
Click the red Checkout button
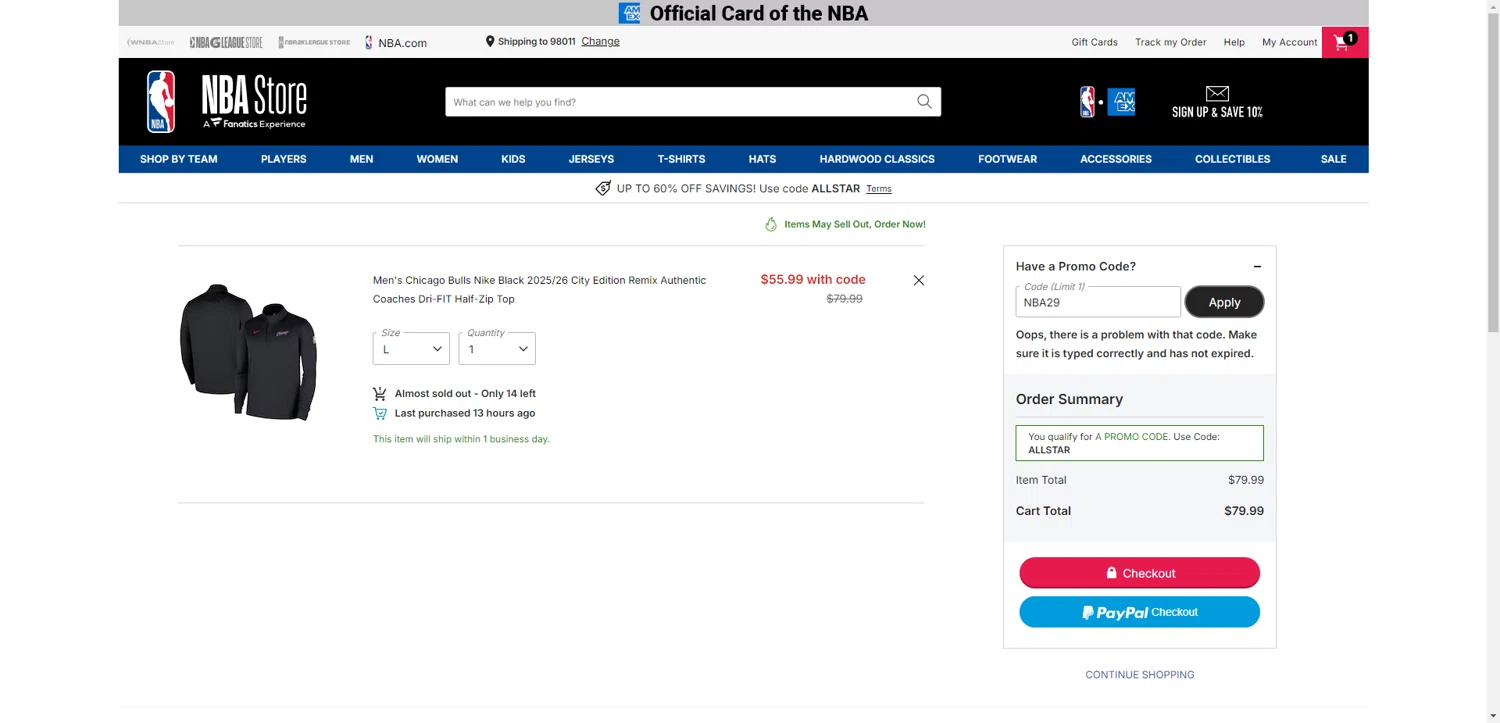coord(1139,573)
